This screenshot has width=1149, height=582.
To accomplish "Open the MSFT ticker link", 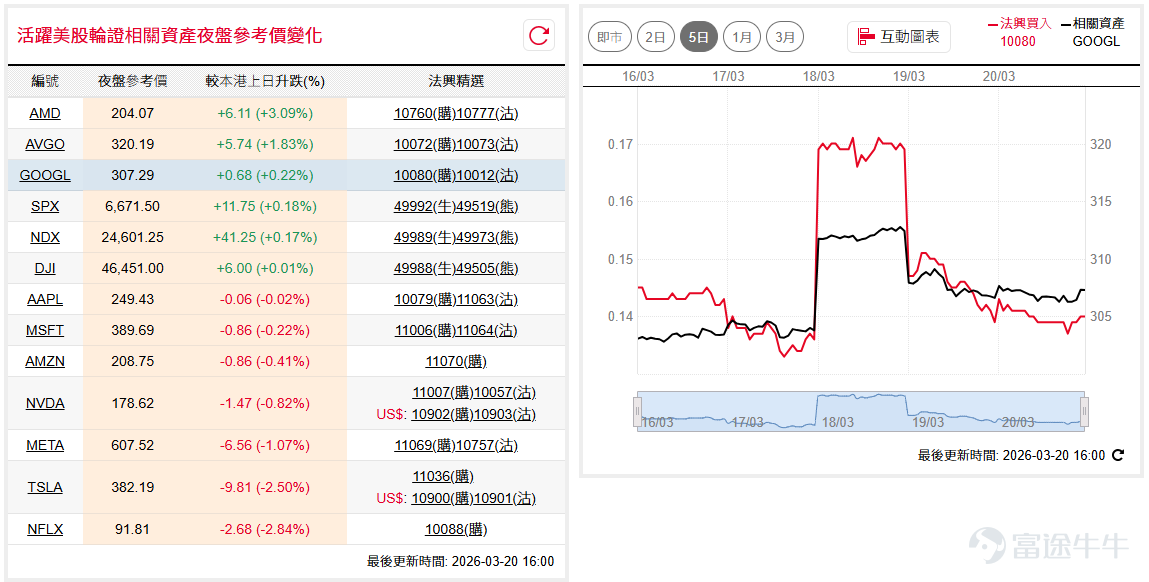I will pyautogui.click(x=45, y=331).
